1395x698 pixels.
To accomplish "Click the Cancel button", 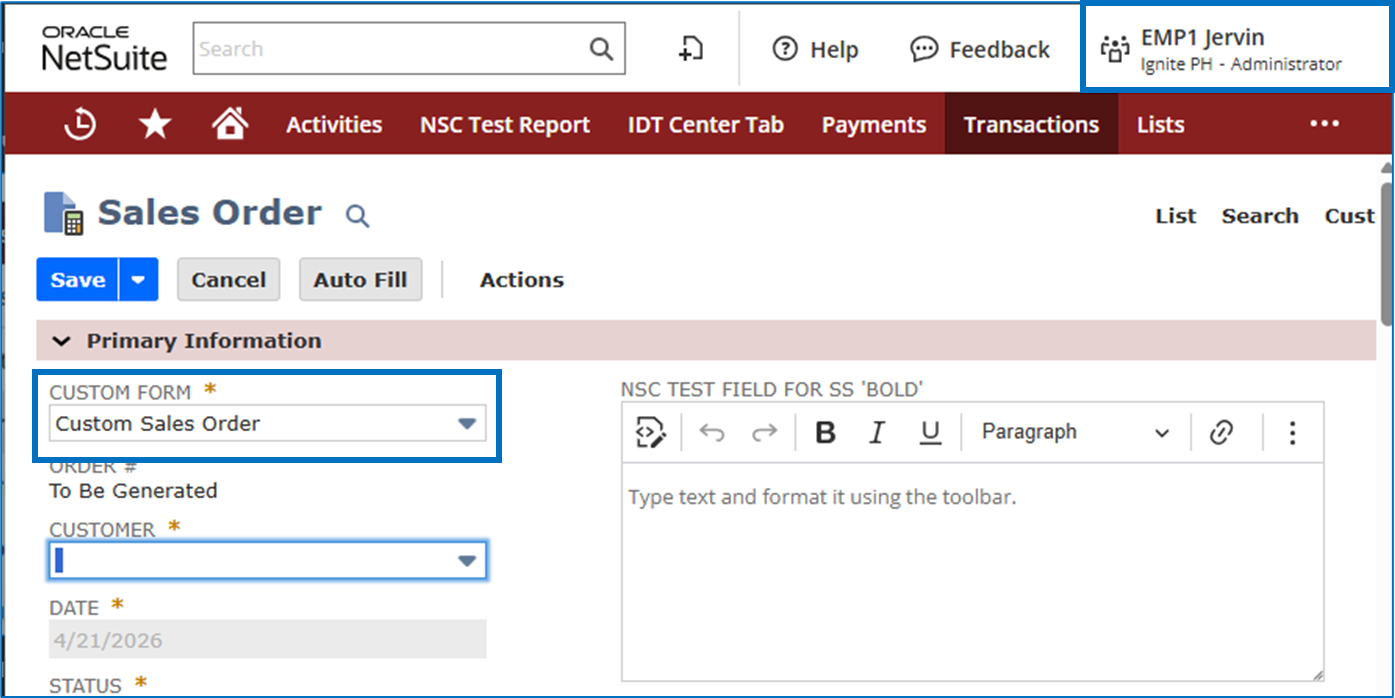I will click(229, 280).
